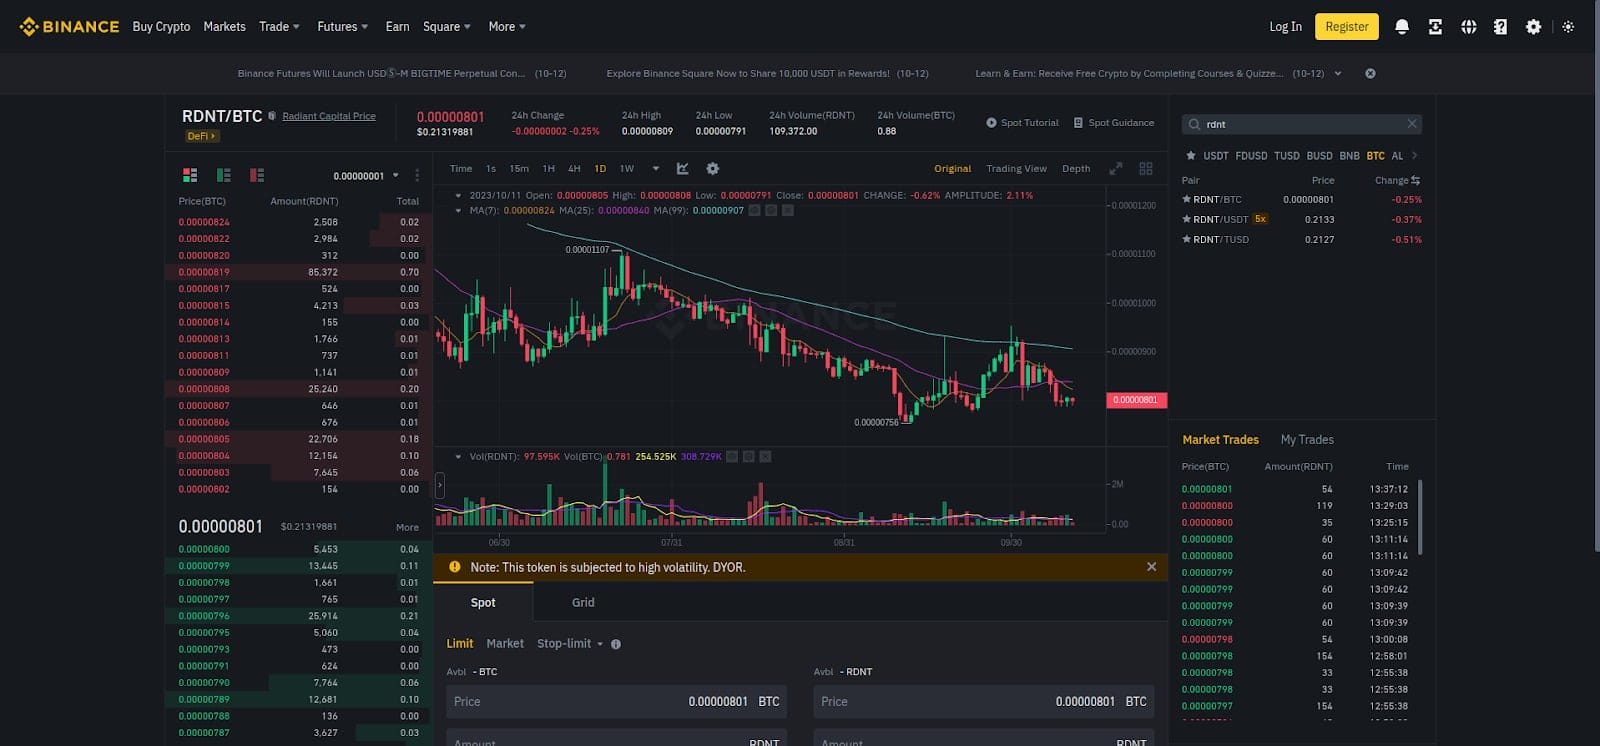Viewport: 1600px width, 746px height.
Task: Show favorite pairs star filter
Action: click(1191, 155)
